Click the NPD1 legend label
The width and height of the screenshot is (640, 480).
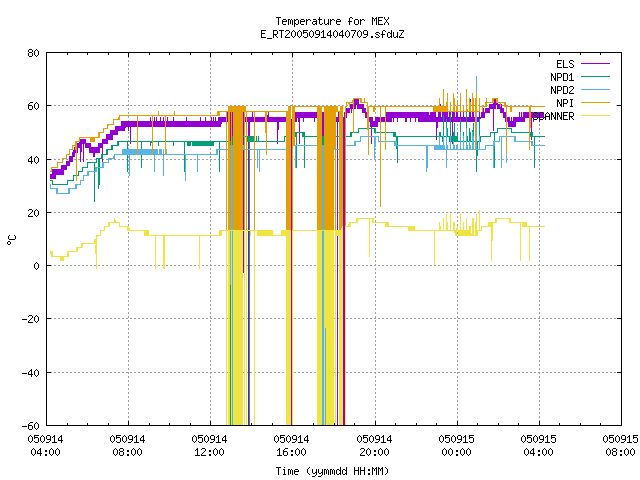click(562, 77)
